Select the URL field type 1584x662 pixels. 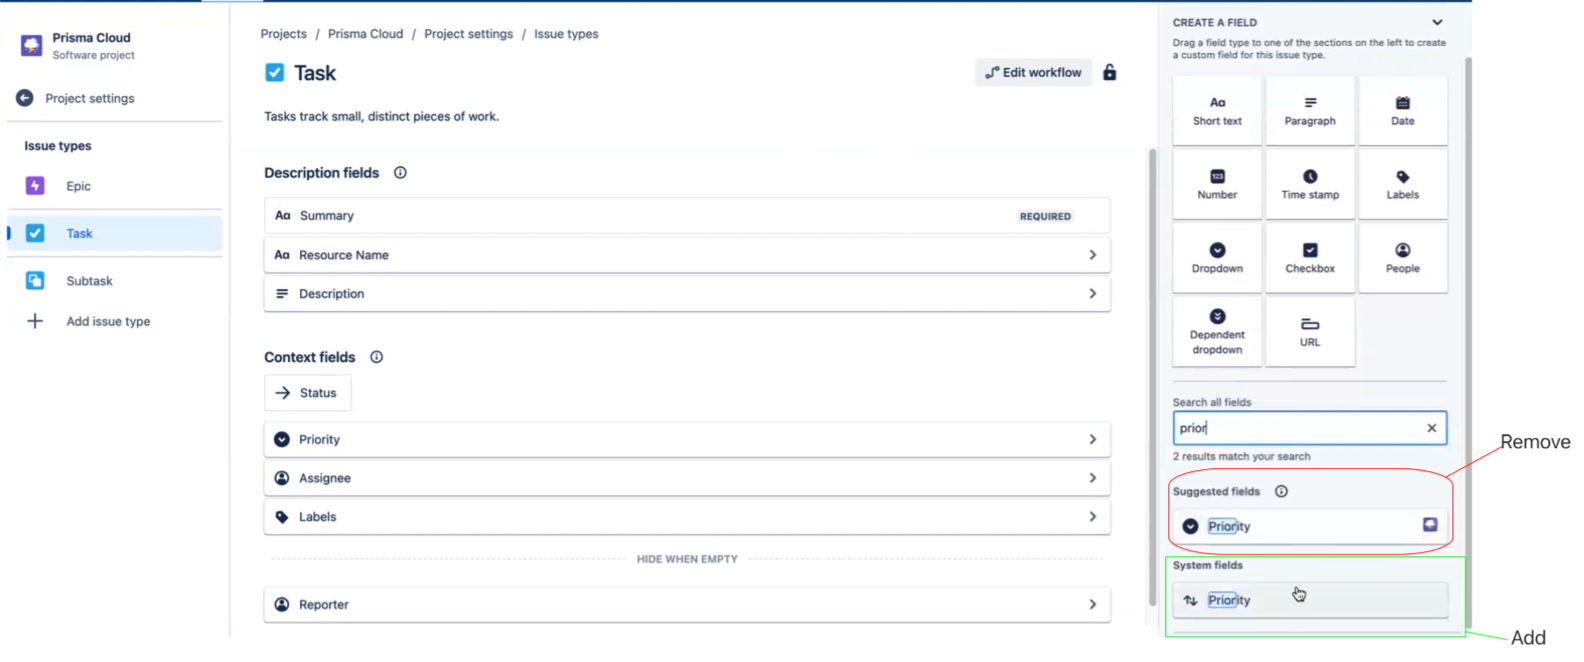click(1310, 332)
